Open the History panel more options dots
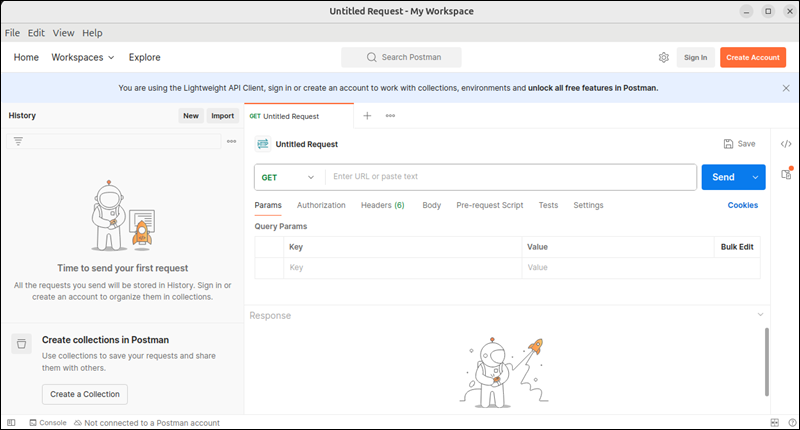The width and height of the screenshot is (800, 430). click(x=232, y=141)
